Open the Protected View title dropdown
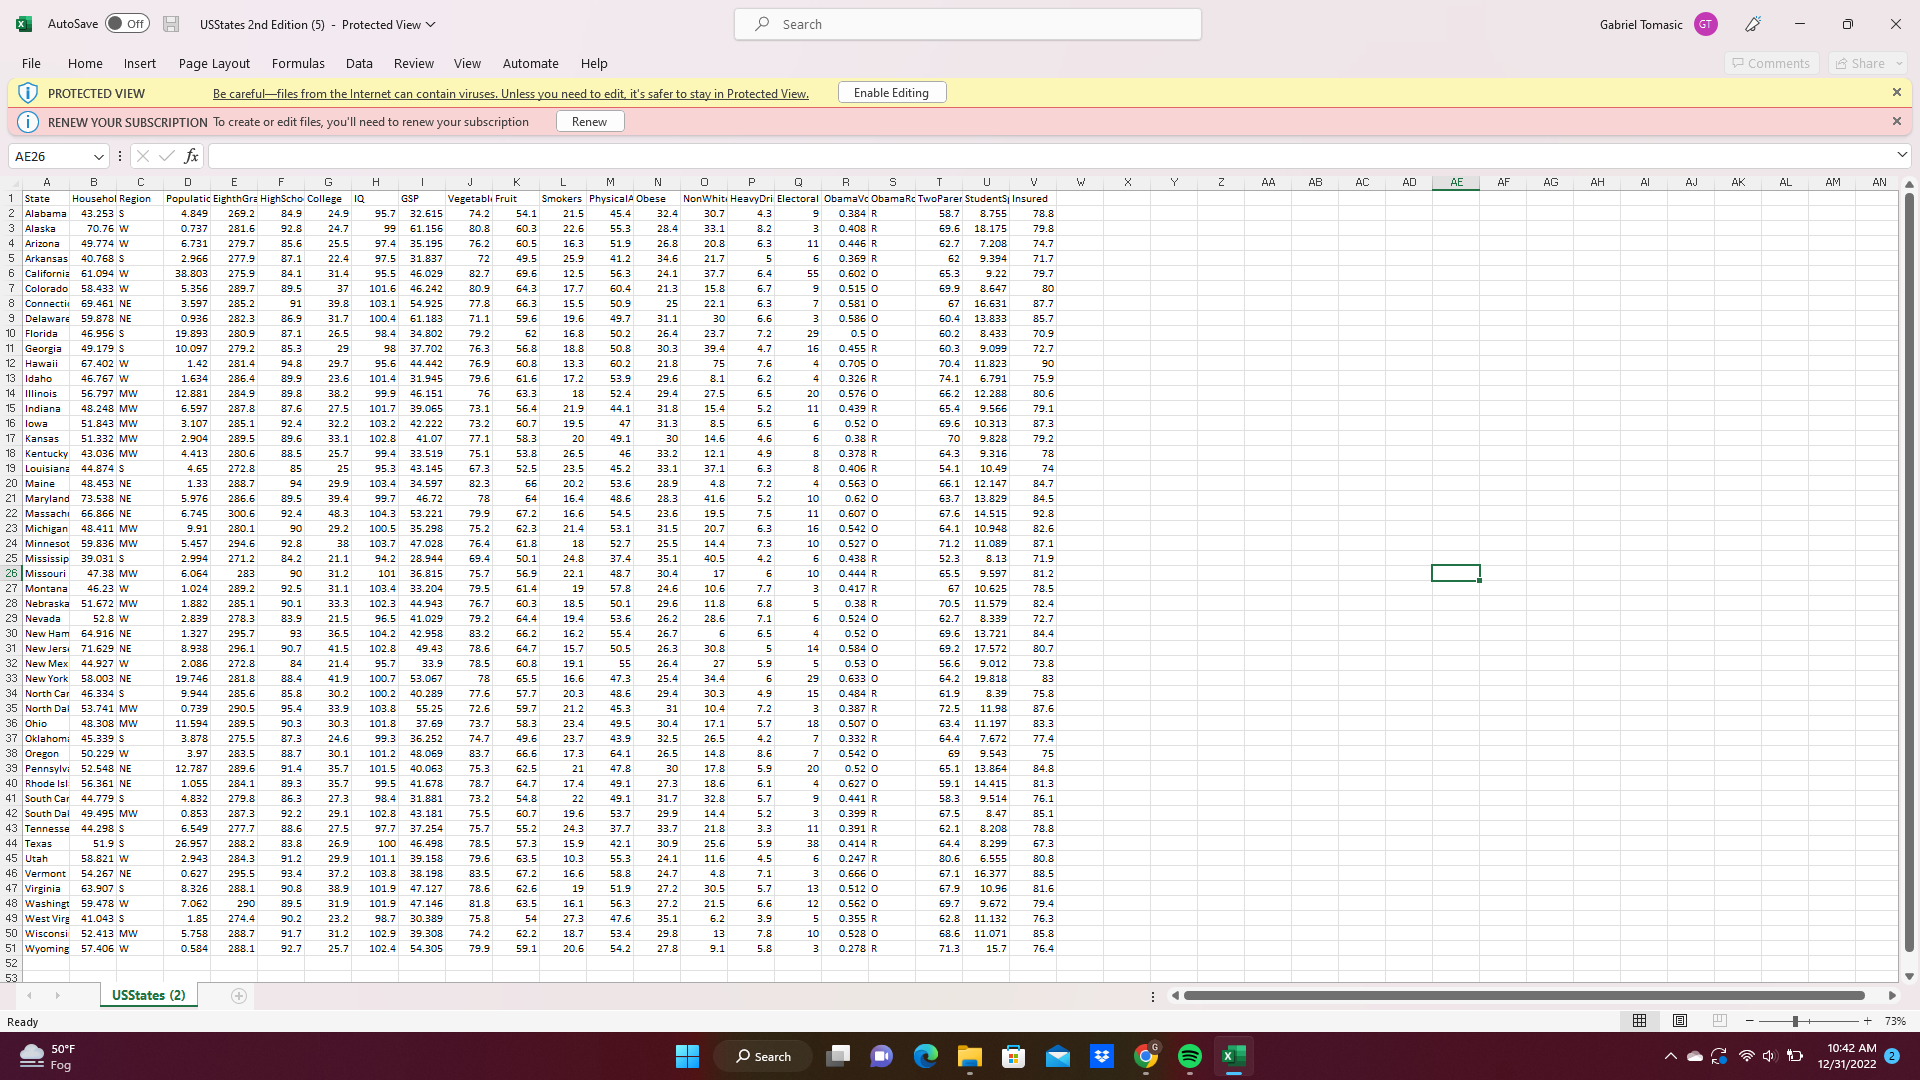This screenshot has height=1080, width=1920. tap(431, 24)
